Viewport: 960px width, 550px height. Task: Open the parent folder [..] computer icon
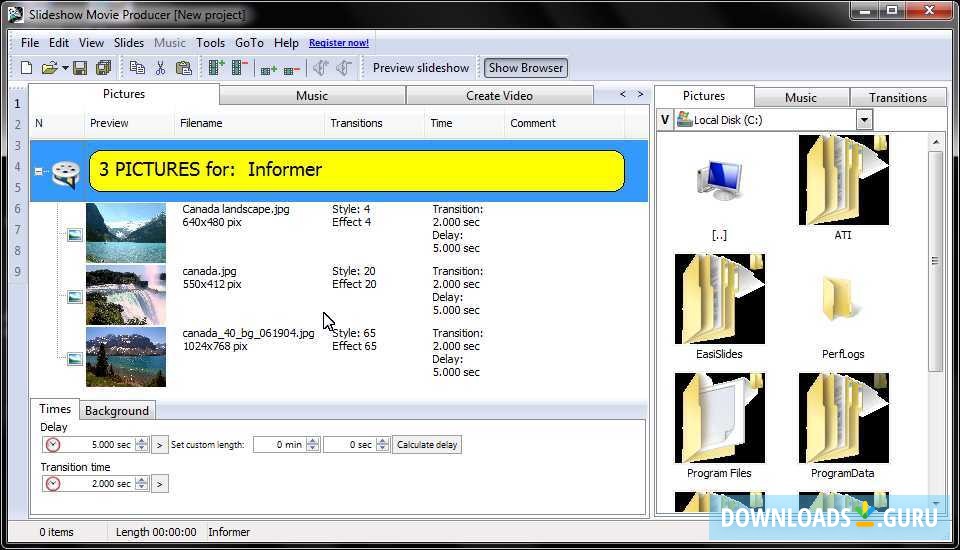tap(719, 180)
